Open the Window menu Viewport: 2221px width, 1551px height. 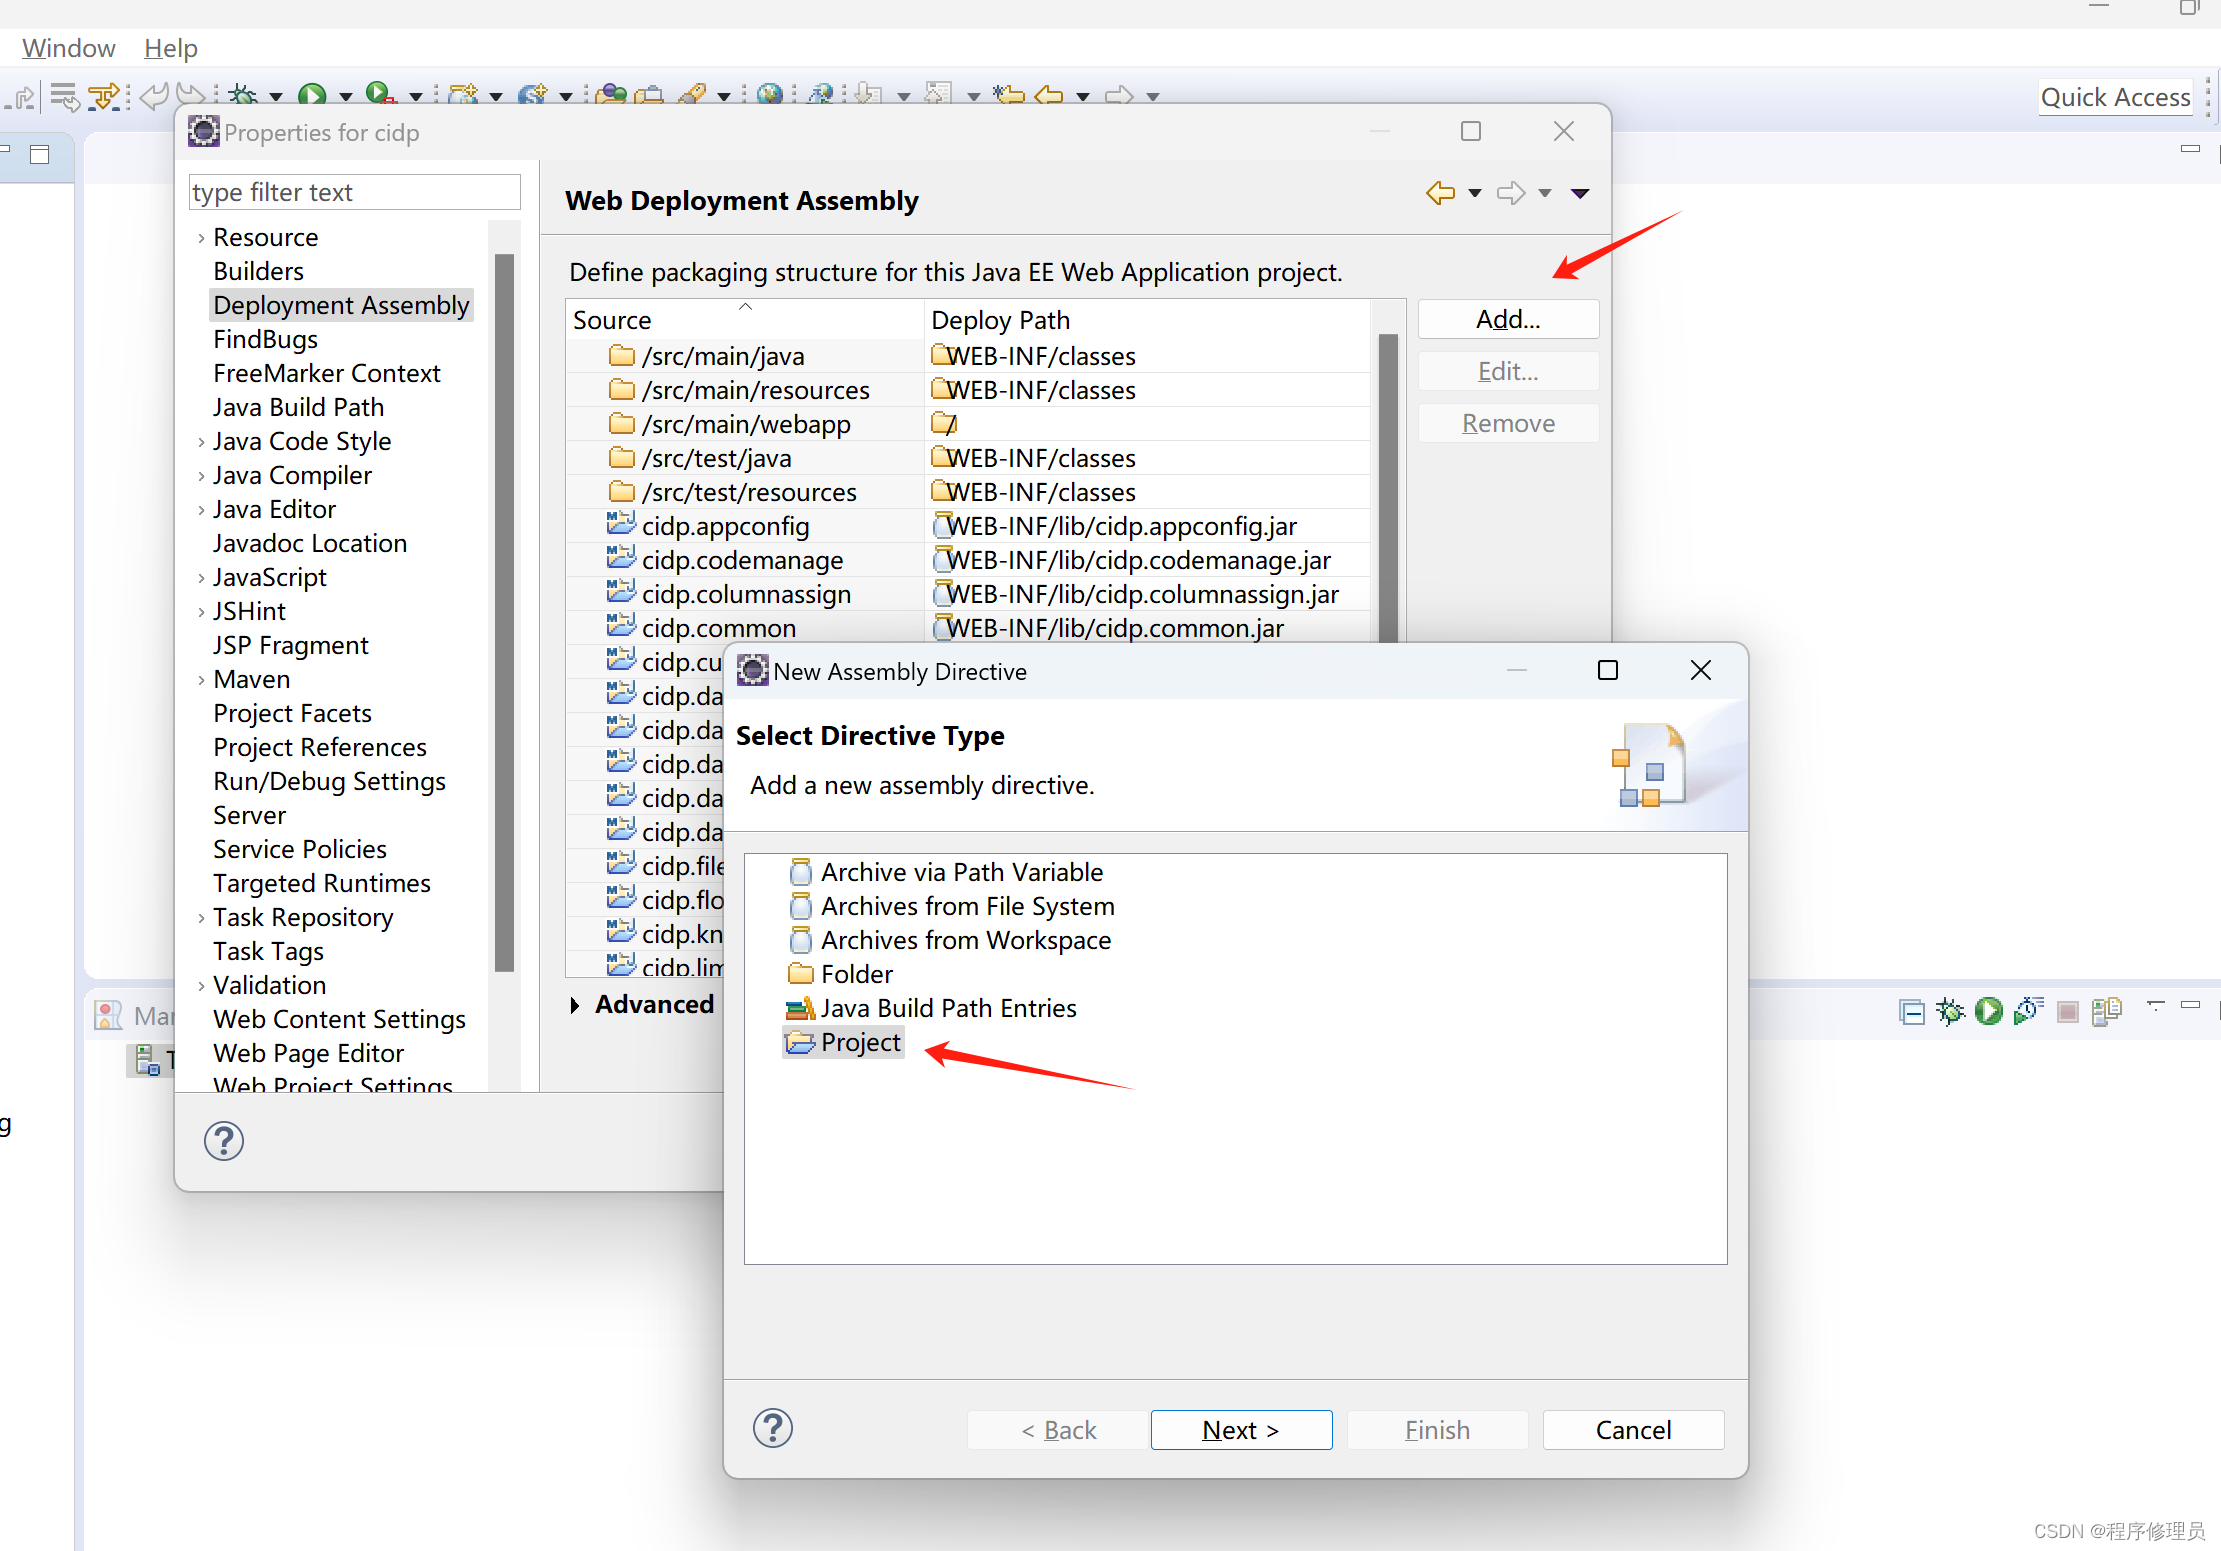[x=68, y=48]
